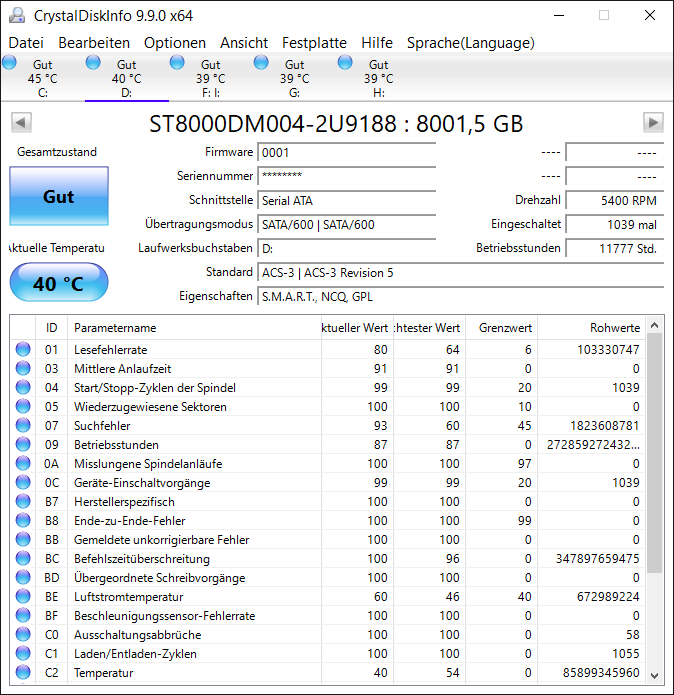This screenshot has height=695, width=674.
Task: Click the 40 °C temperature indicator
Action: [59, 283]
